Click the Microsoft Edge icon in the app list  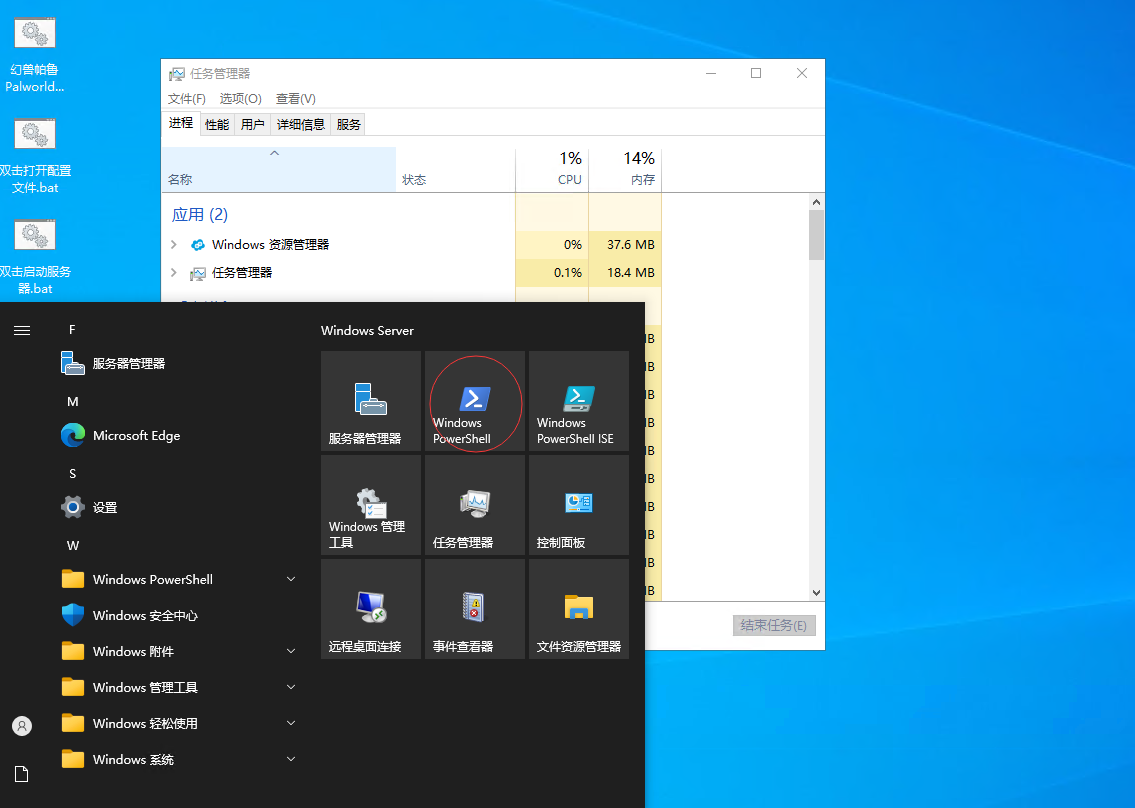[72, 435]
